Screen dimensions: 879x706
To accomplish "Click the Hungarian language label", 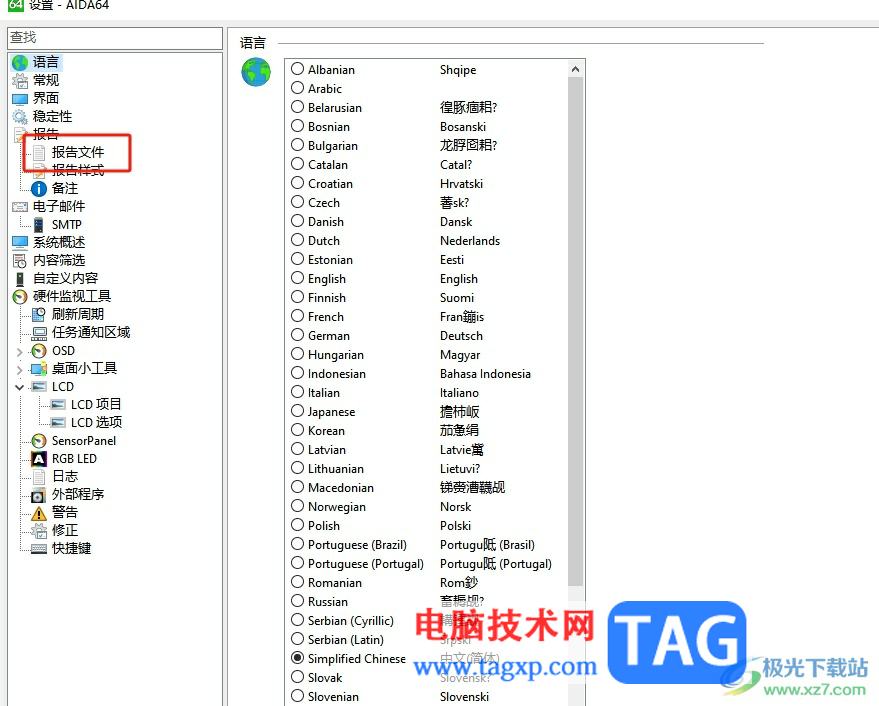I will 336,355.
